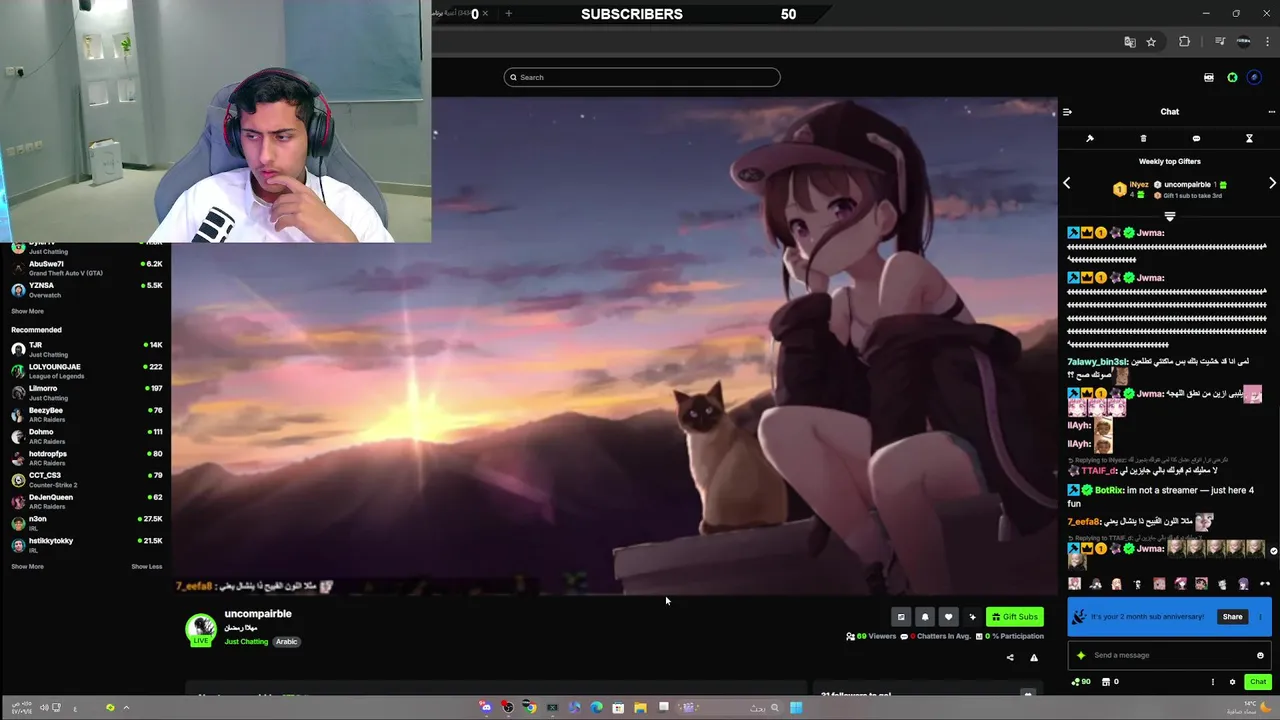Click the Gift Subs button
Viewport: 1280px width, 720px height.
1014,617
